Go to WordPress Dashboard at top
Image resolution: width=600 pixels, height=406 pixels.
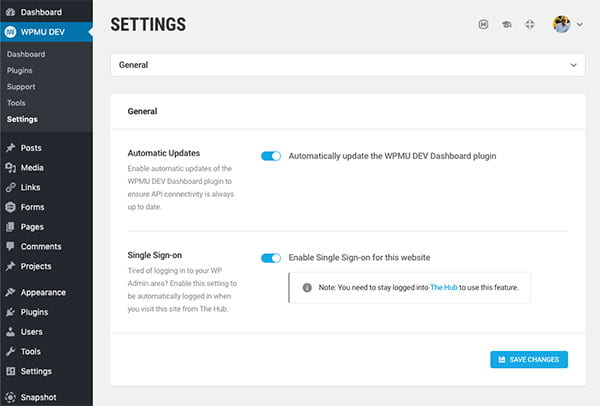click(x=40, y=12)
